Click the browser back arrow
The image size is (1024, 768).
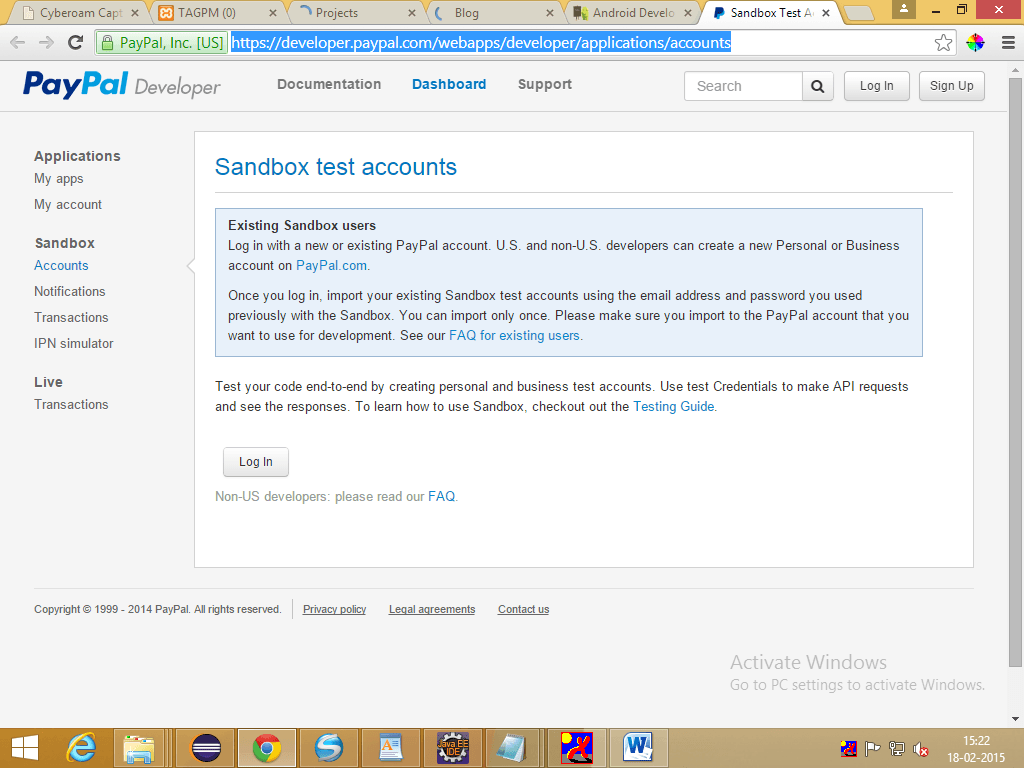click(x=18, y=42)
